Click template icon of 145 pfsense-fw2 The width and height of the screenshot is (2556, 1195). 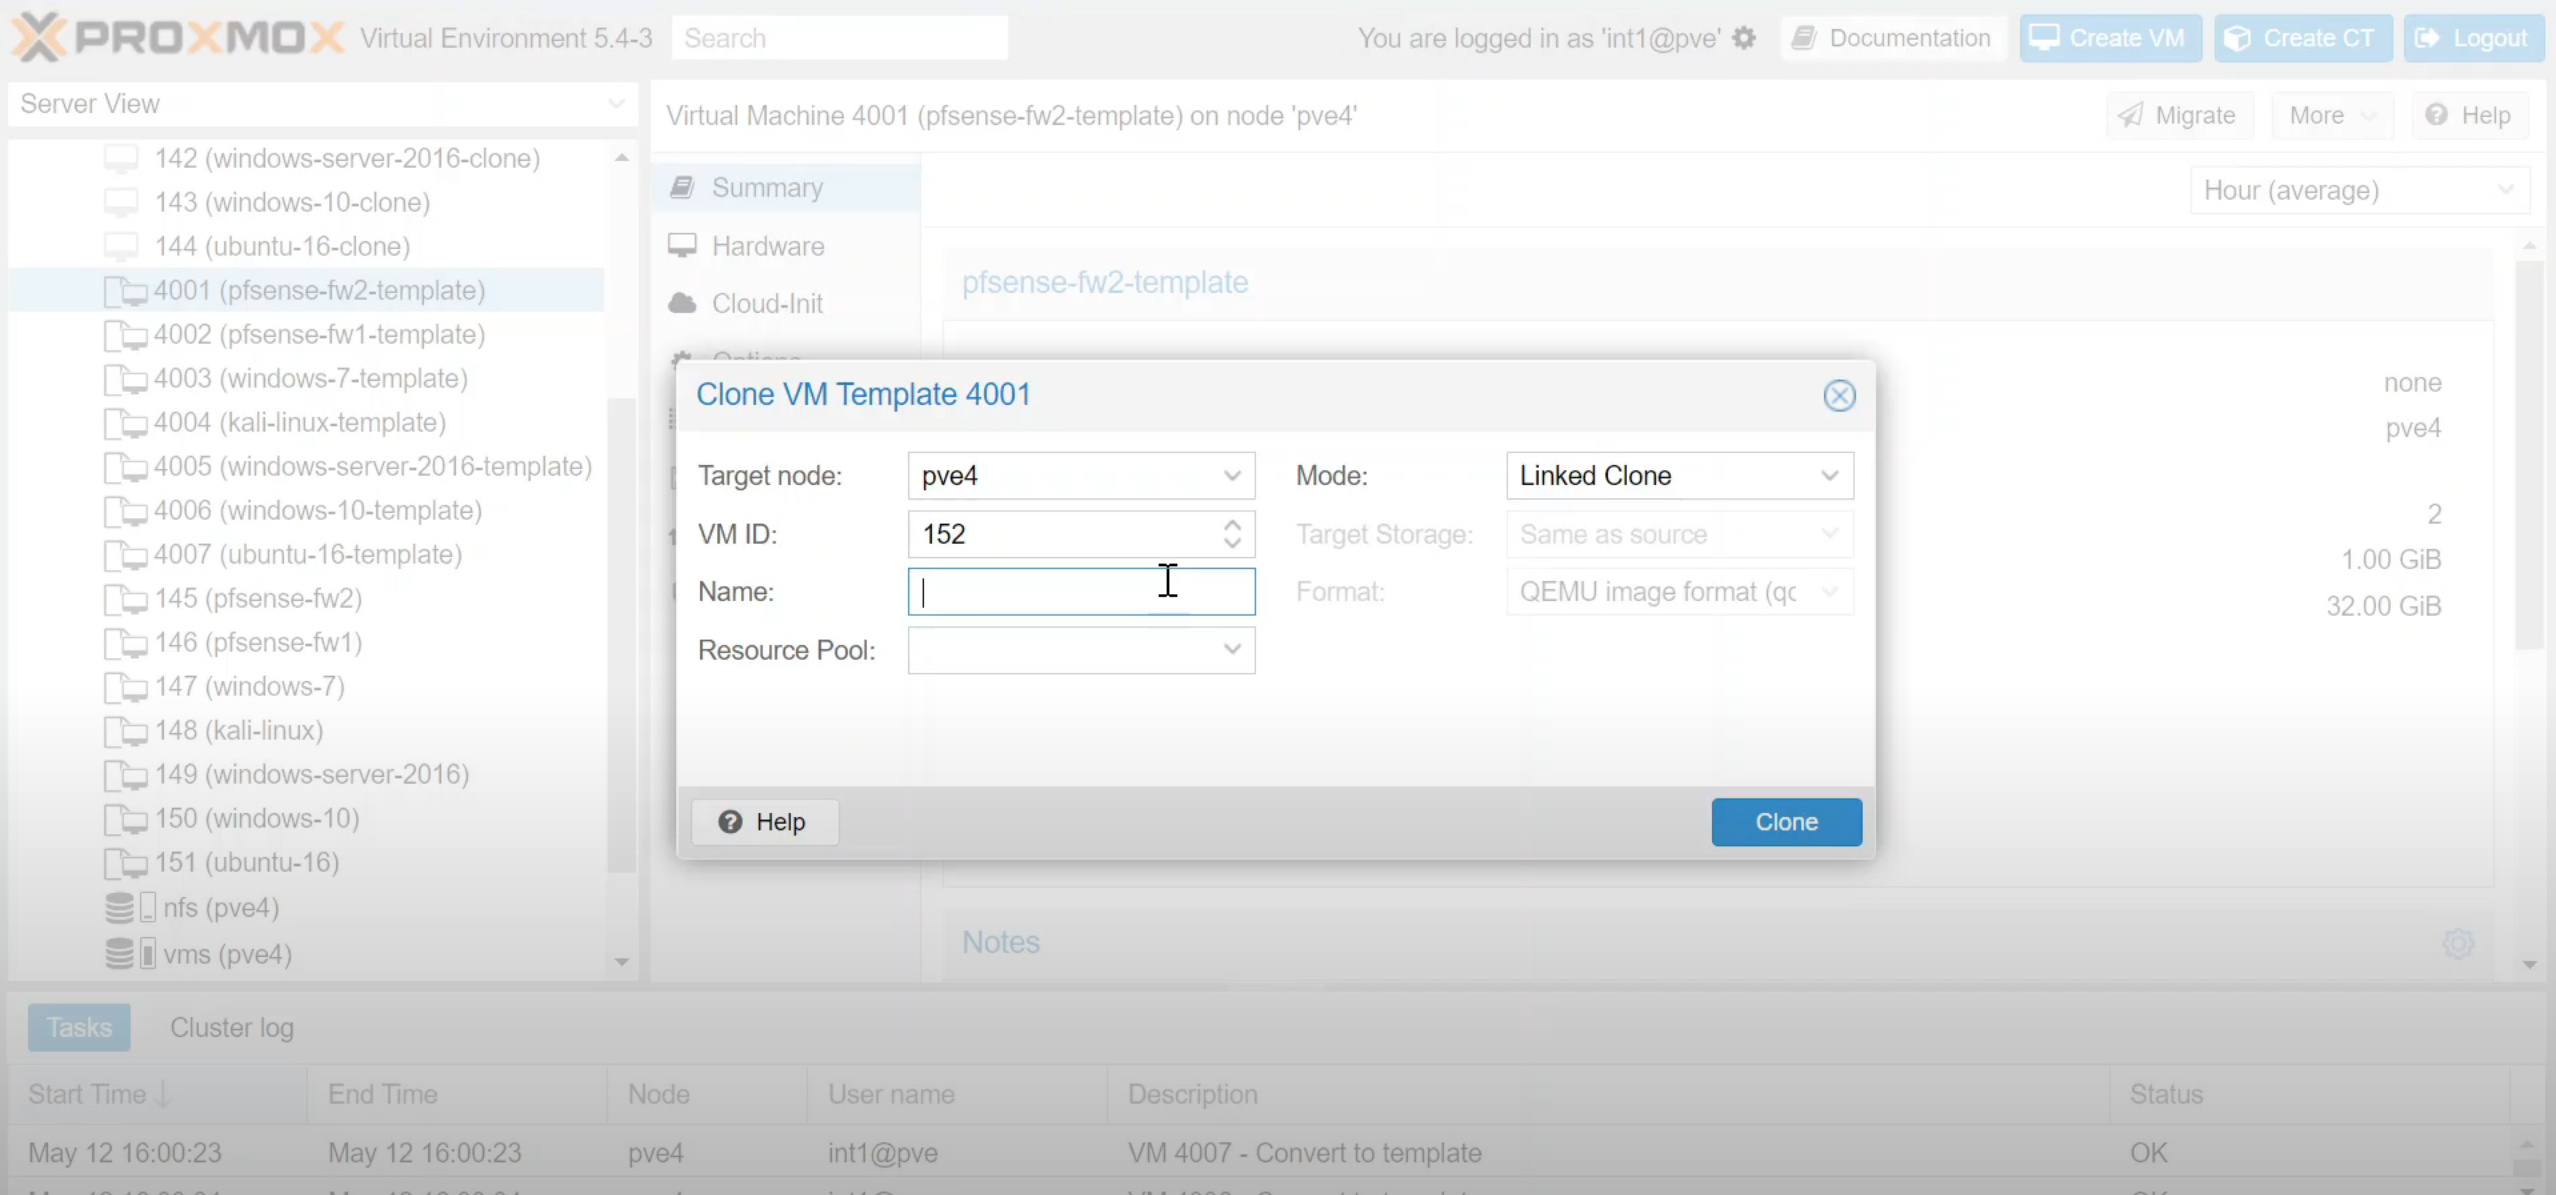[x=126, y=599]
